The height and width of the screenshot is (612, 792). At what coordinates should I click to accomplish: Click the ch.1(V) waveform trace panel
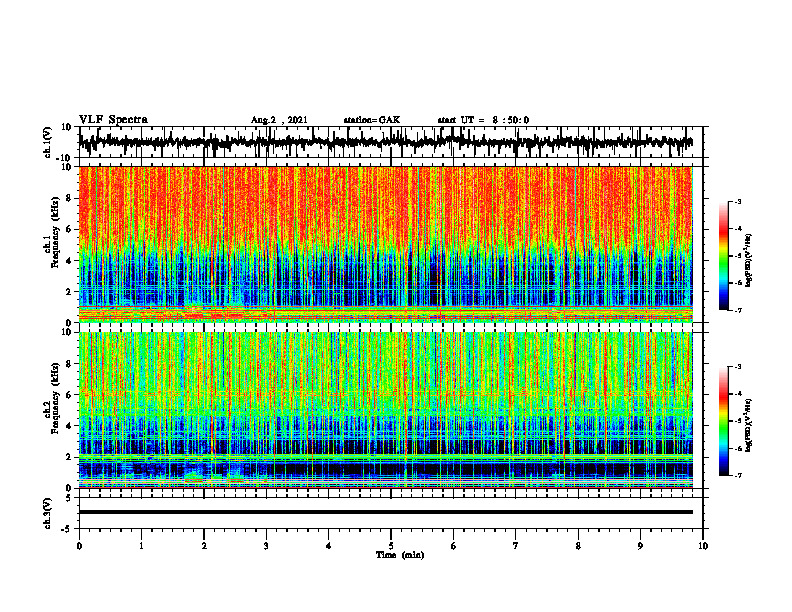pos(391,142)
